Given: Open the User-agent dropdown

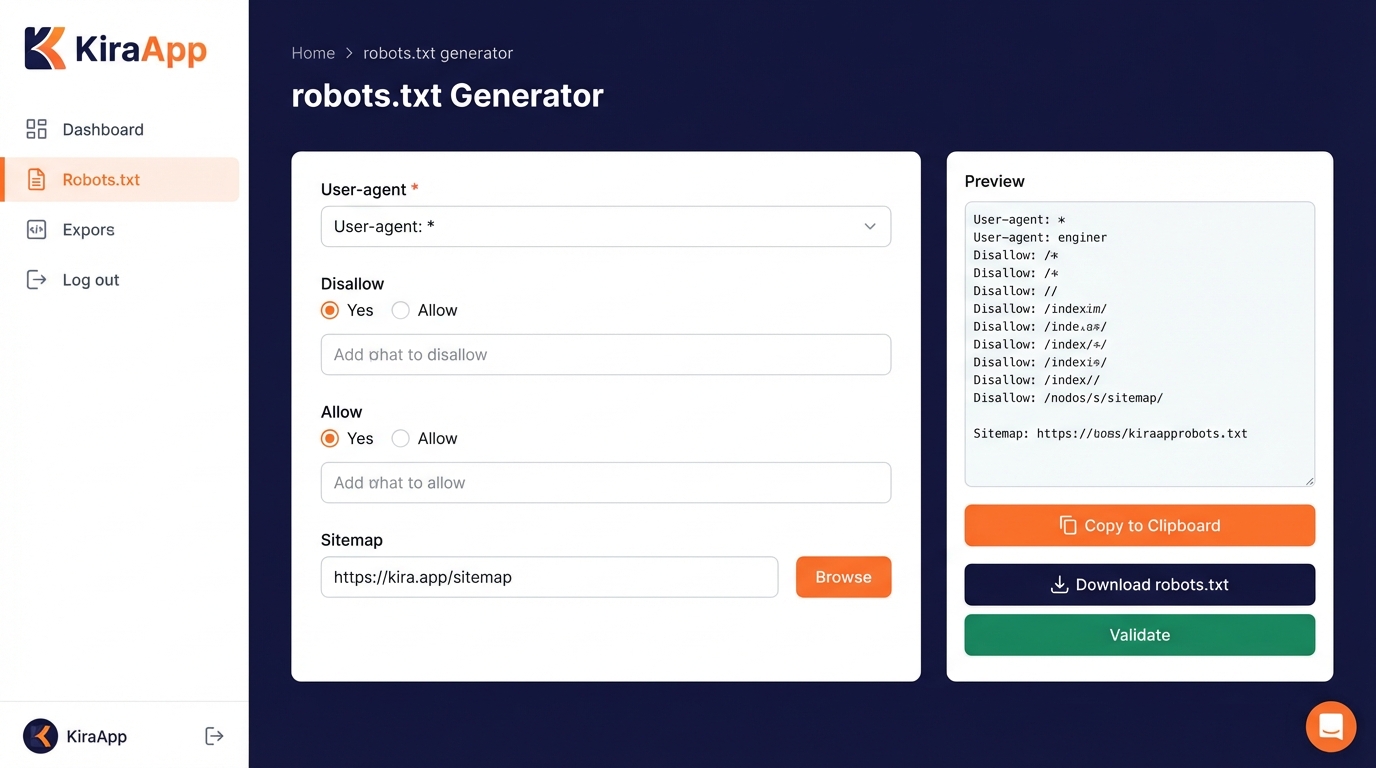Looking at the screenshot, I should (605, 227).
